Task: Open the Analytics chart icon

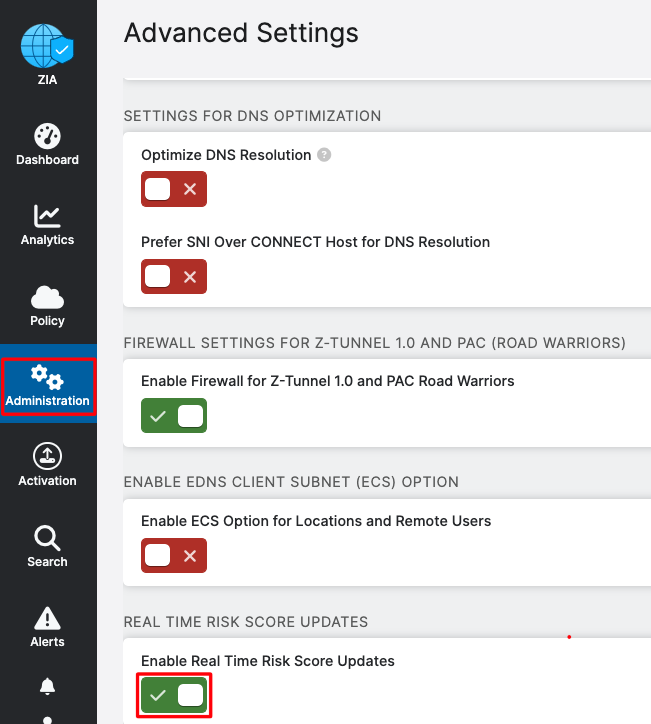Action: pyautogui.click(x=47, y=216)
